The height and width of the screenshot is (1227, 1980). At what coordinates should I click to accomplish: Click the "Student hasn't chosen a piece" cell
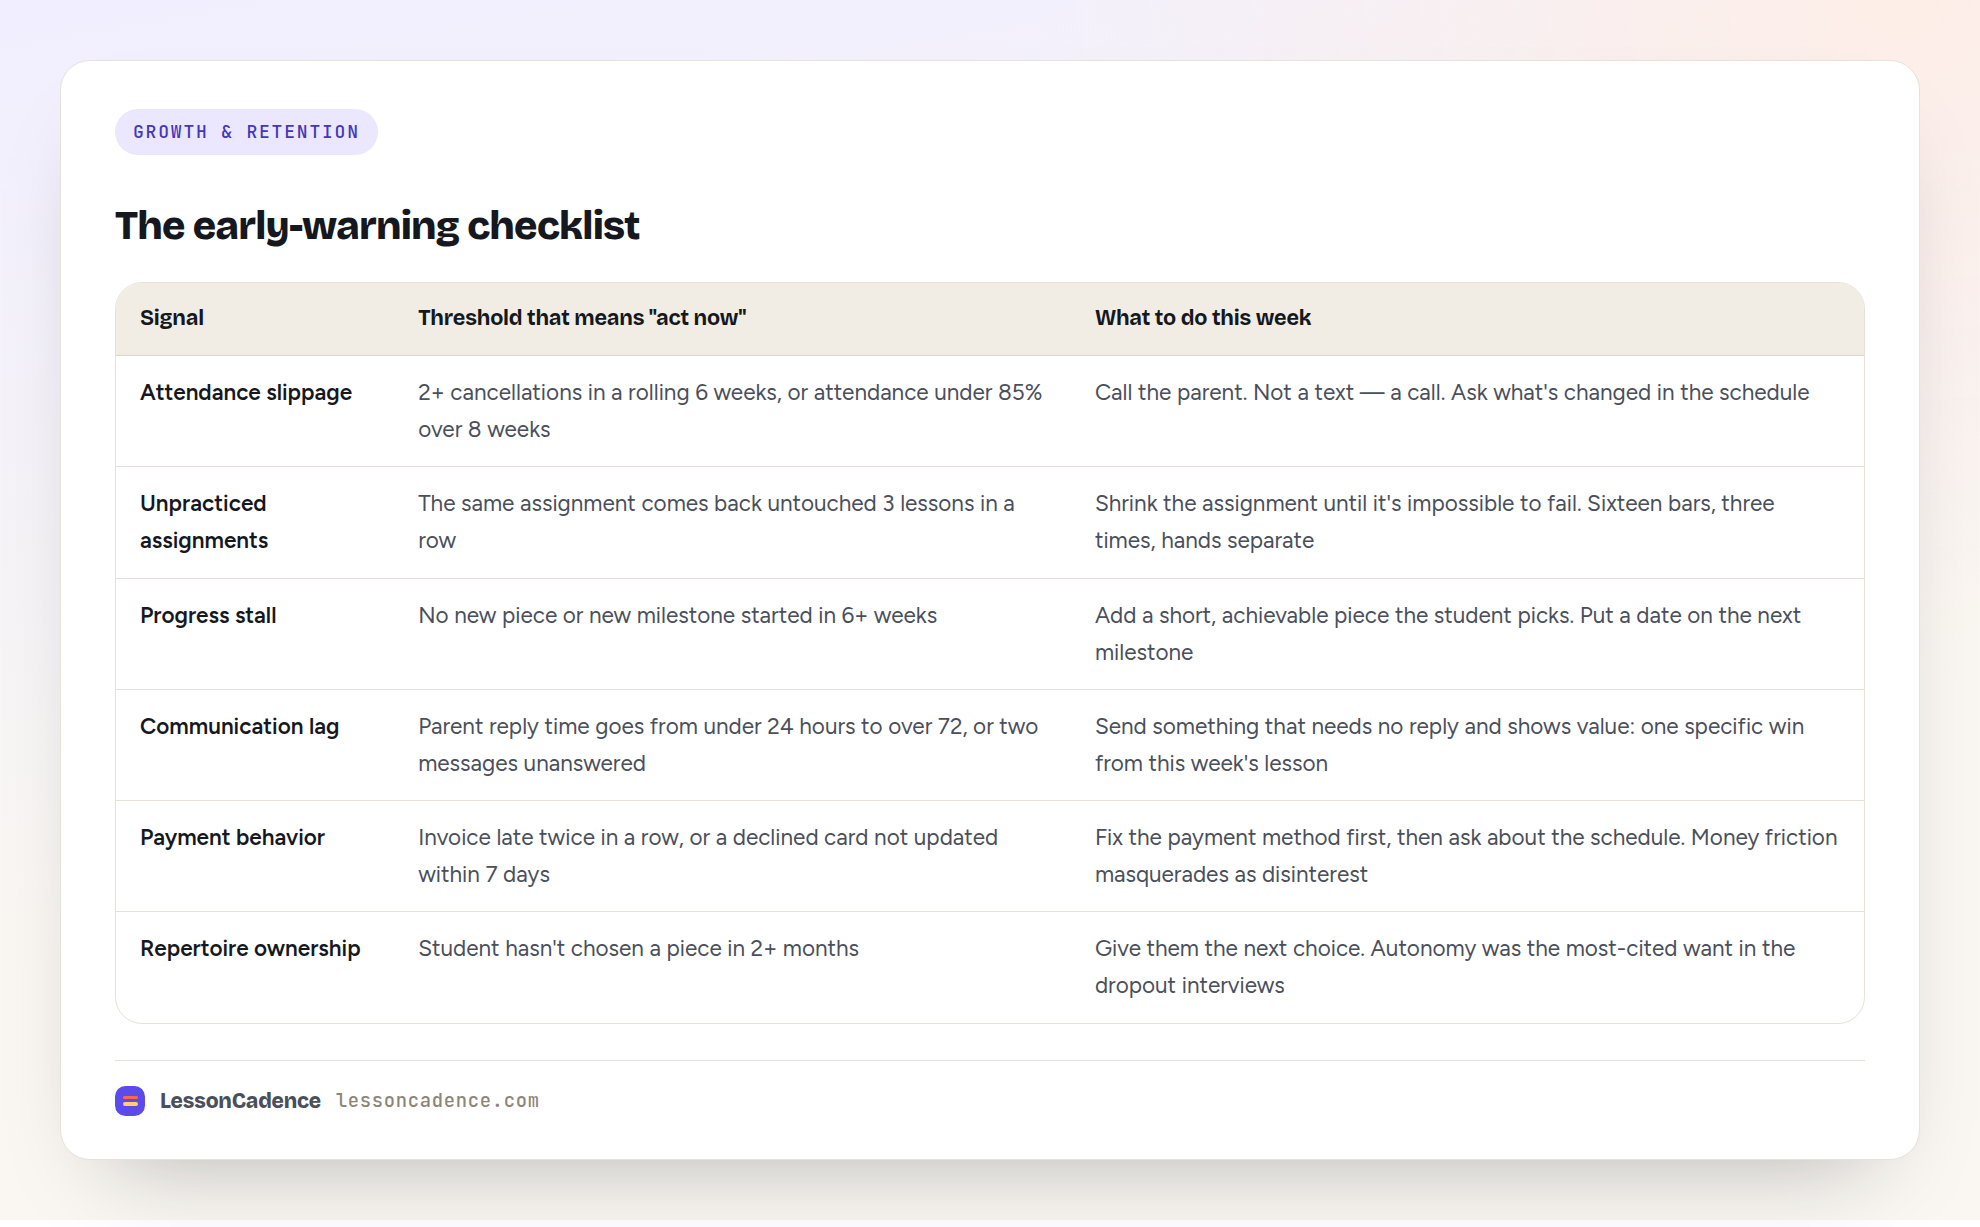[x=638, y=949]
